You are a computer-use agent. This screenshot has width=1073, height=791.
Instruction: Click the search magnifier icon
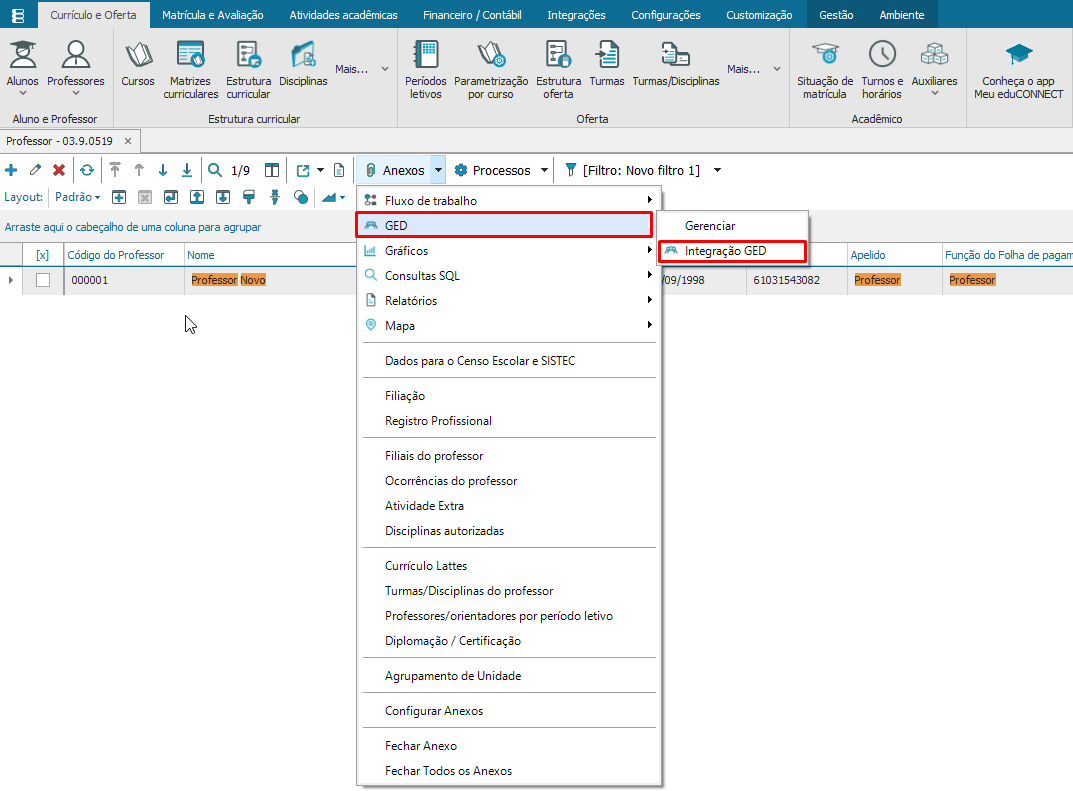click(215, 170)
